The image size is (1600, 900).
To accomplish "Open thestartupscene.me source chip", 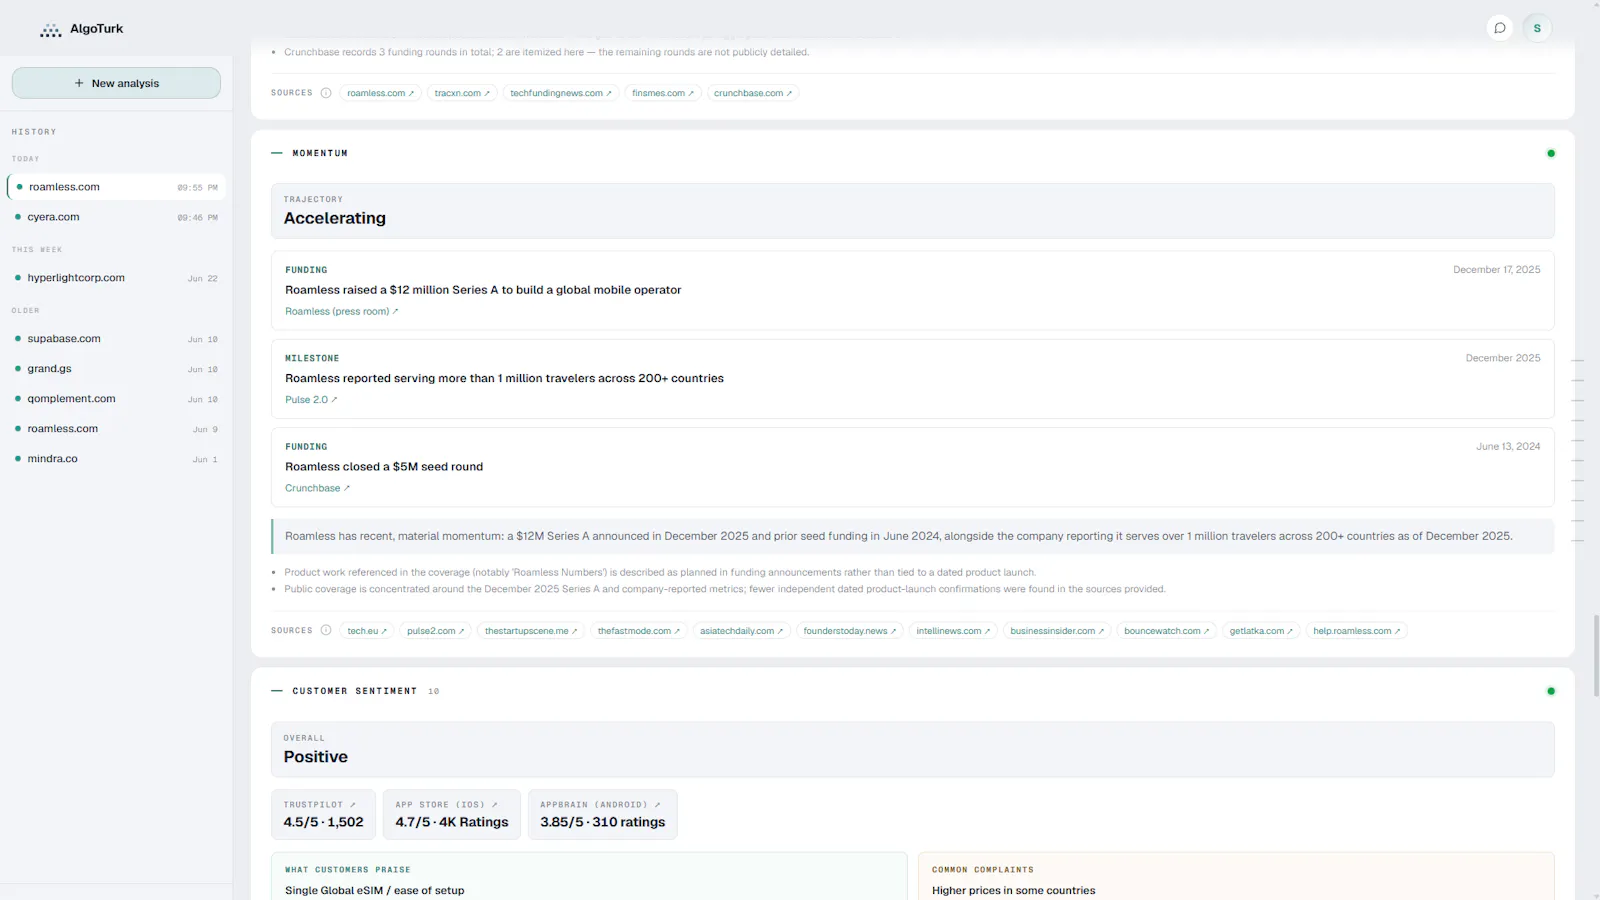I will [531, 631].
